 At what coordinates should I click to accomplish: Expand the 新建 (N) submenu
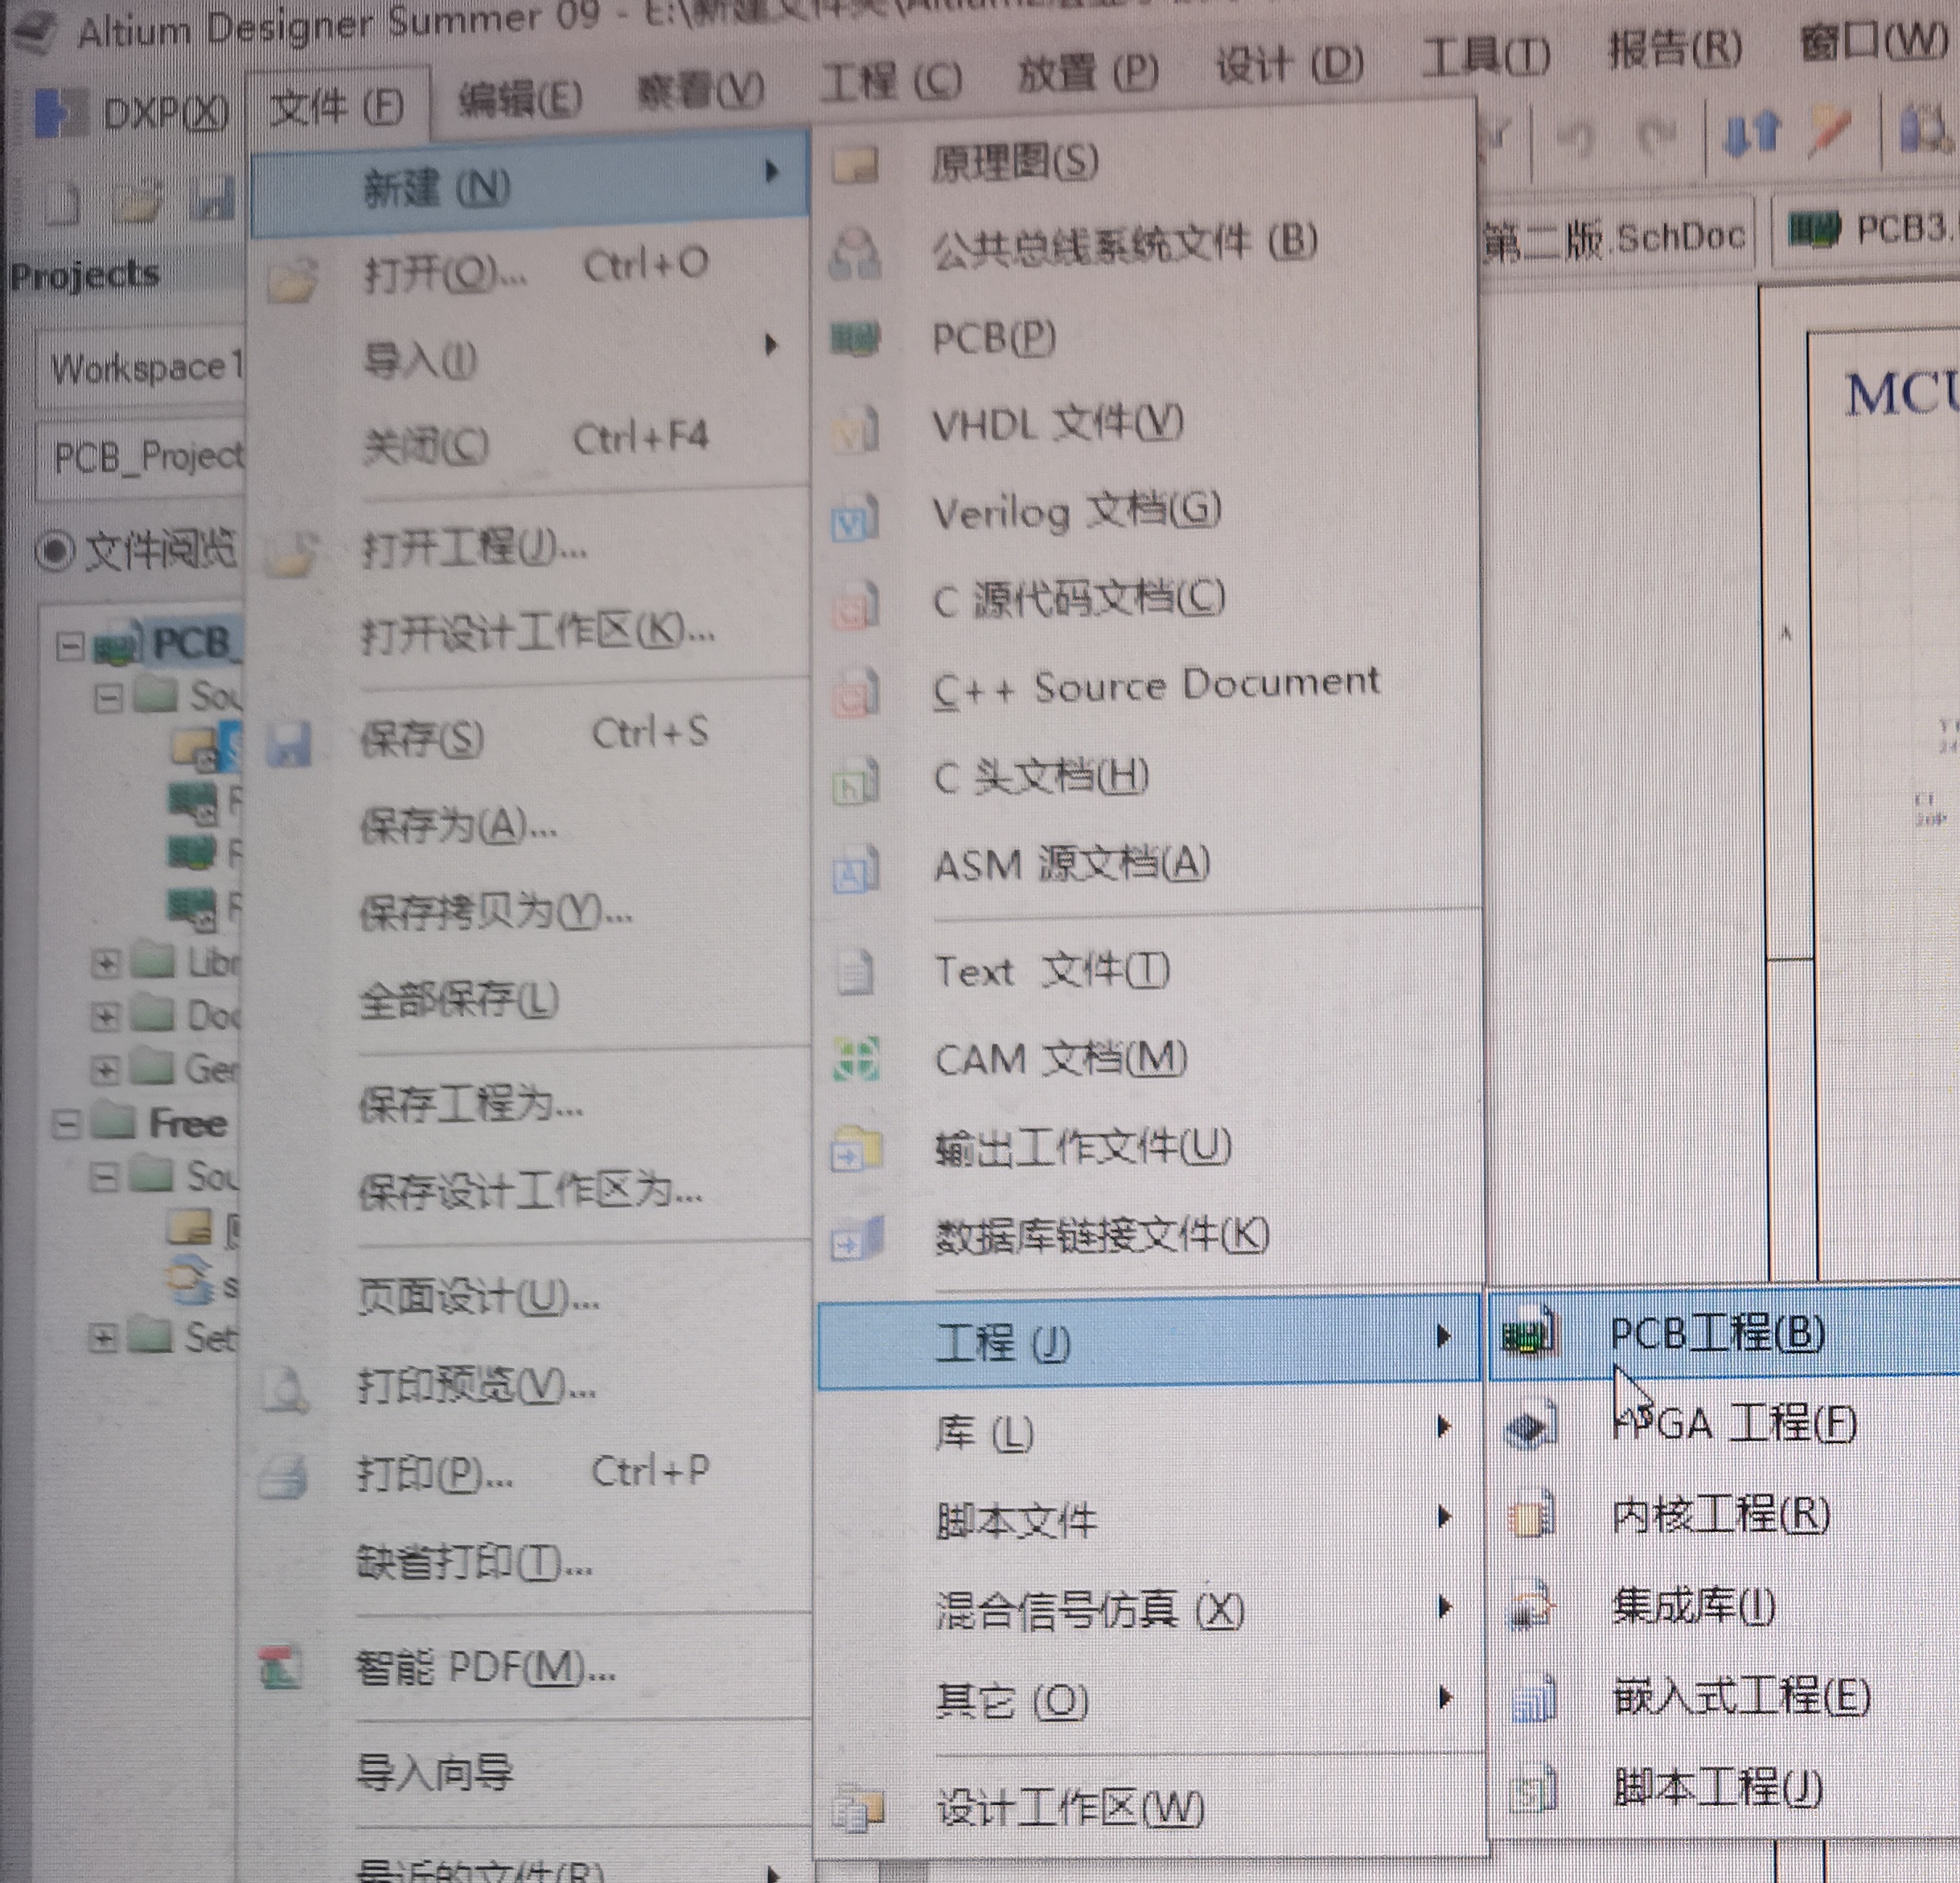point(530,183)
